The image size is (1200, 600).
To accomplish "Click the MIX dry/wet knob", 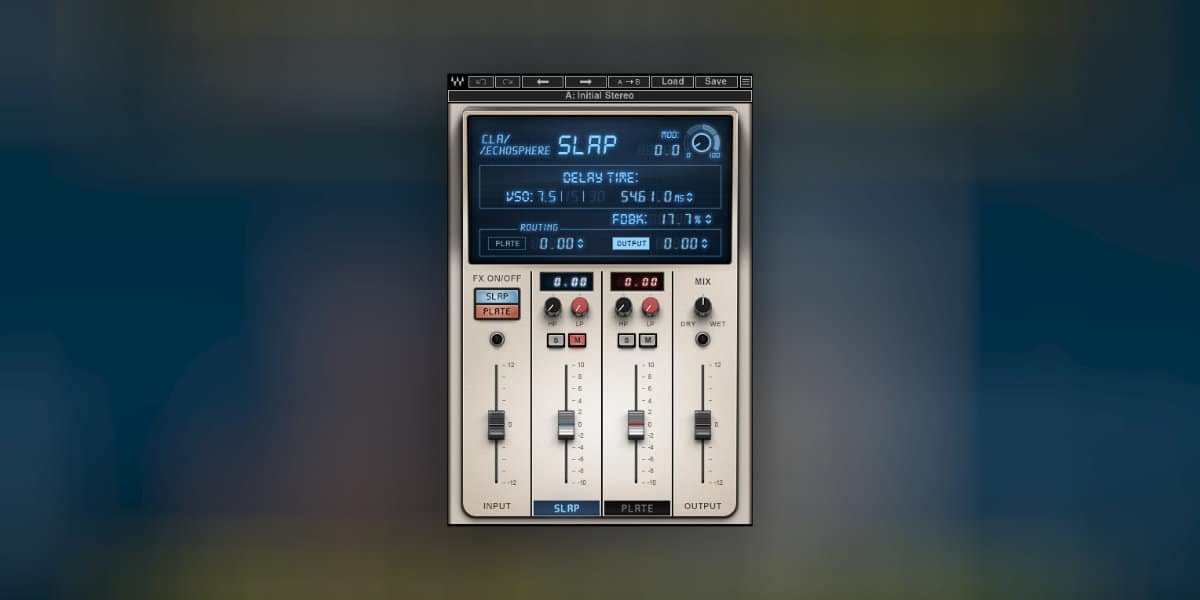I will coord(703,306).
